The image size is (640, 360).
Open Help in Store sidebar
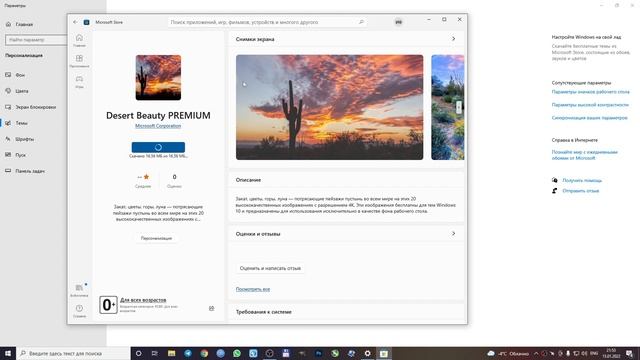pos(79,311)
